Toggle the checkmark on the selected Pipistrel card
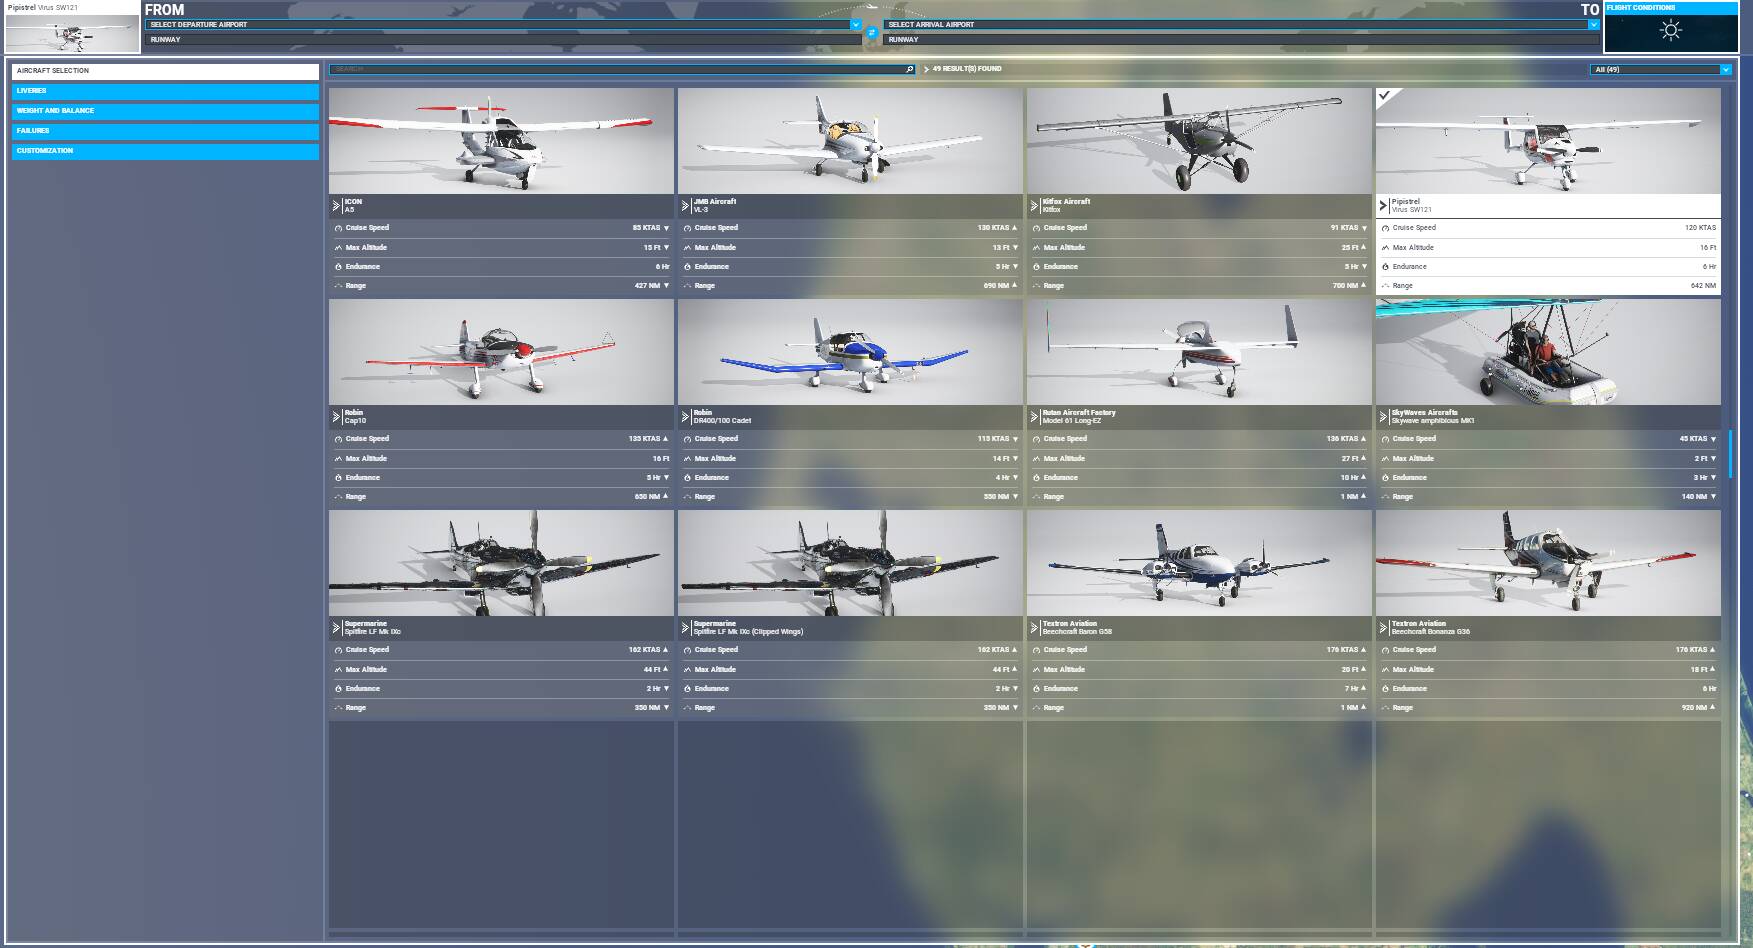The height and width of the screenshot is (948, 1753). 1385,96
